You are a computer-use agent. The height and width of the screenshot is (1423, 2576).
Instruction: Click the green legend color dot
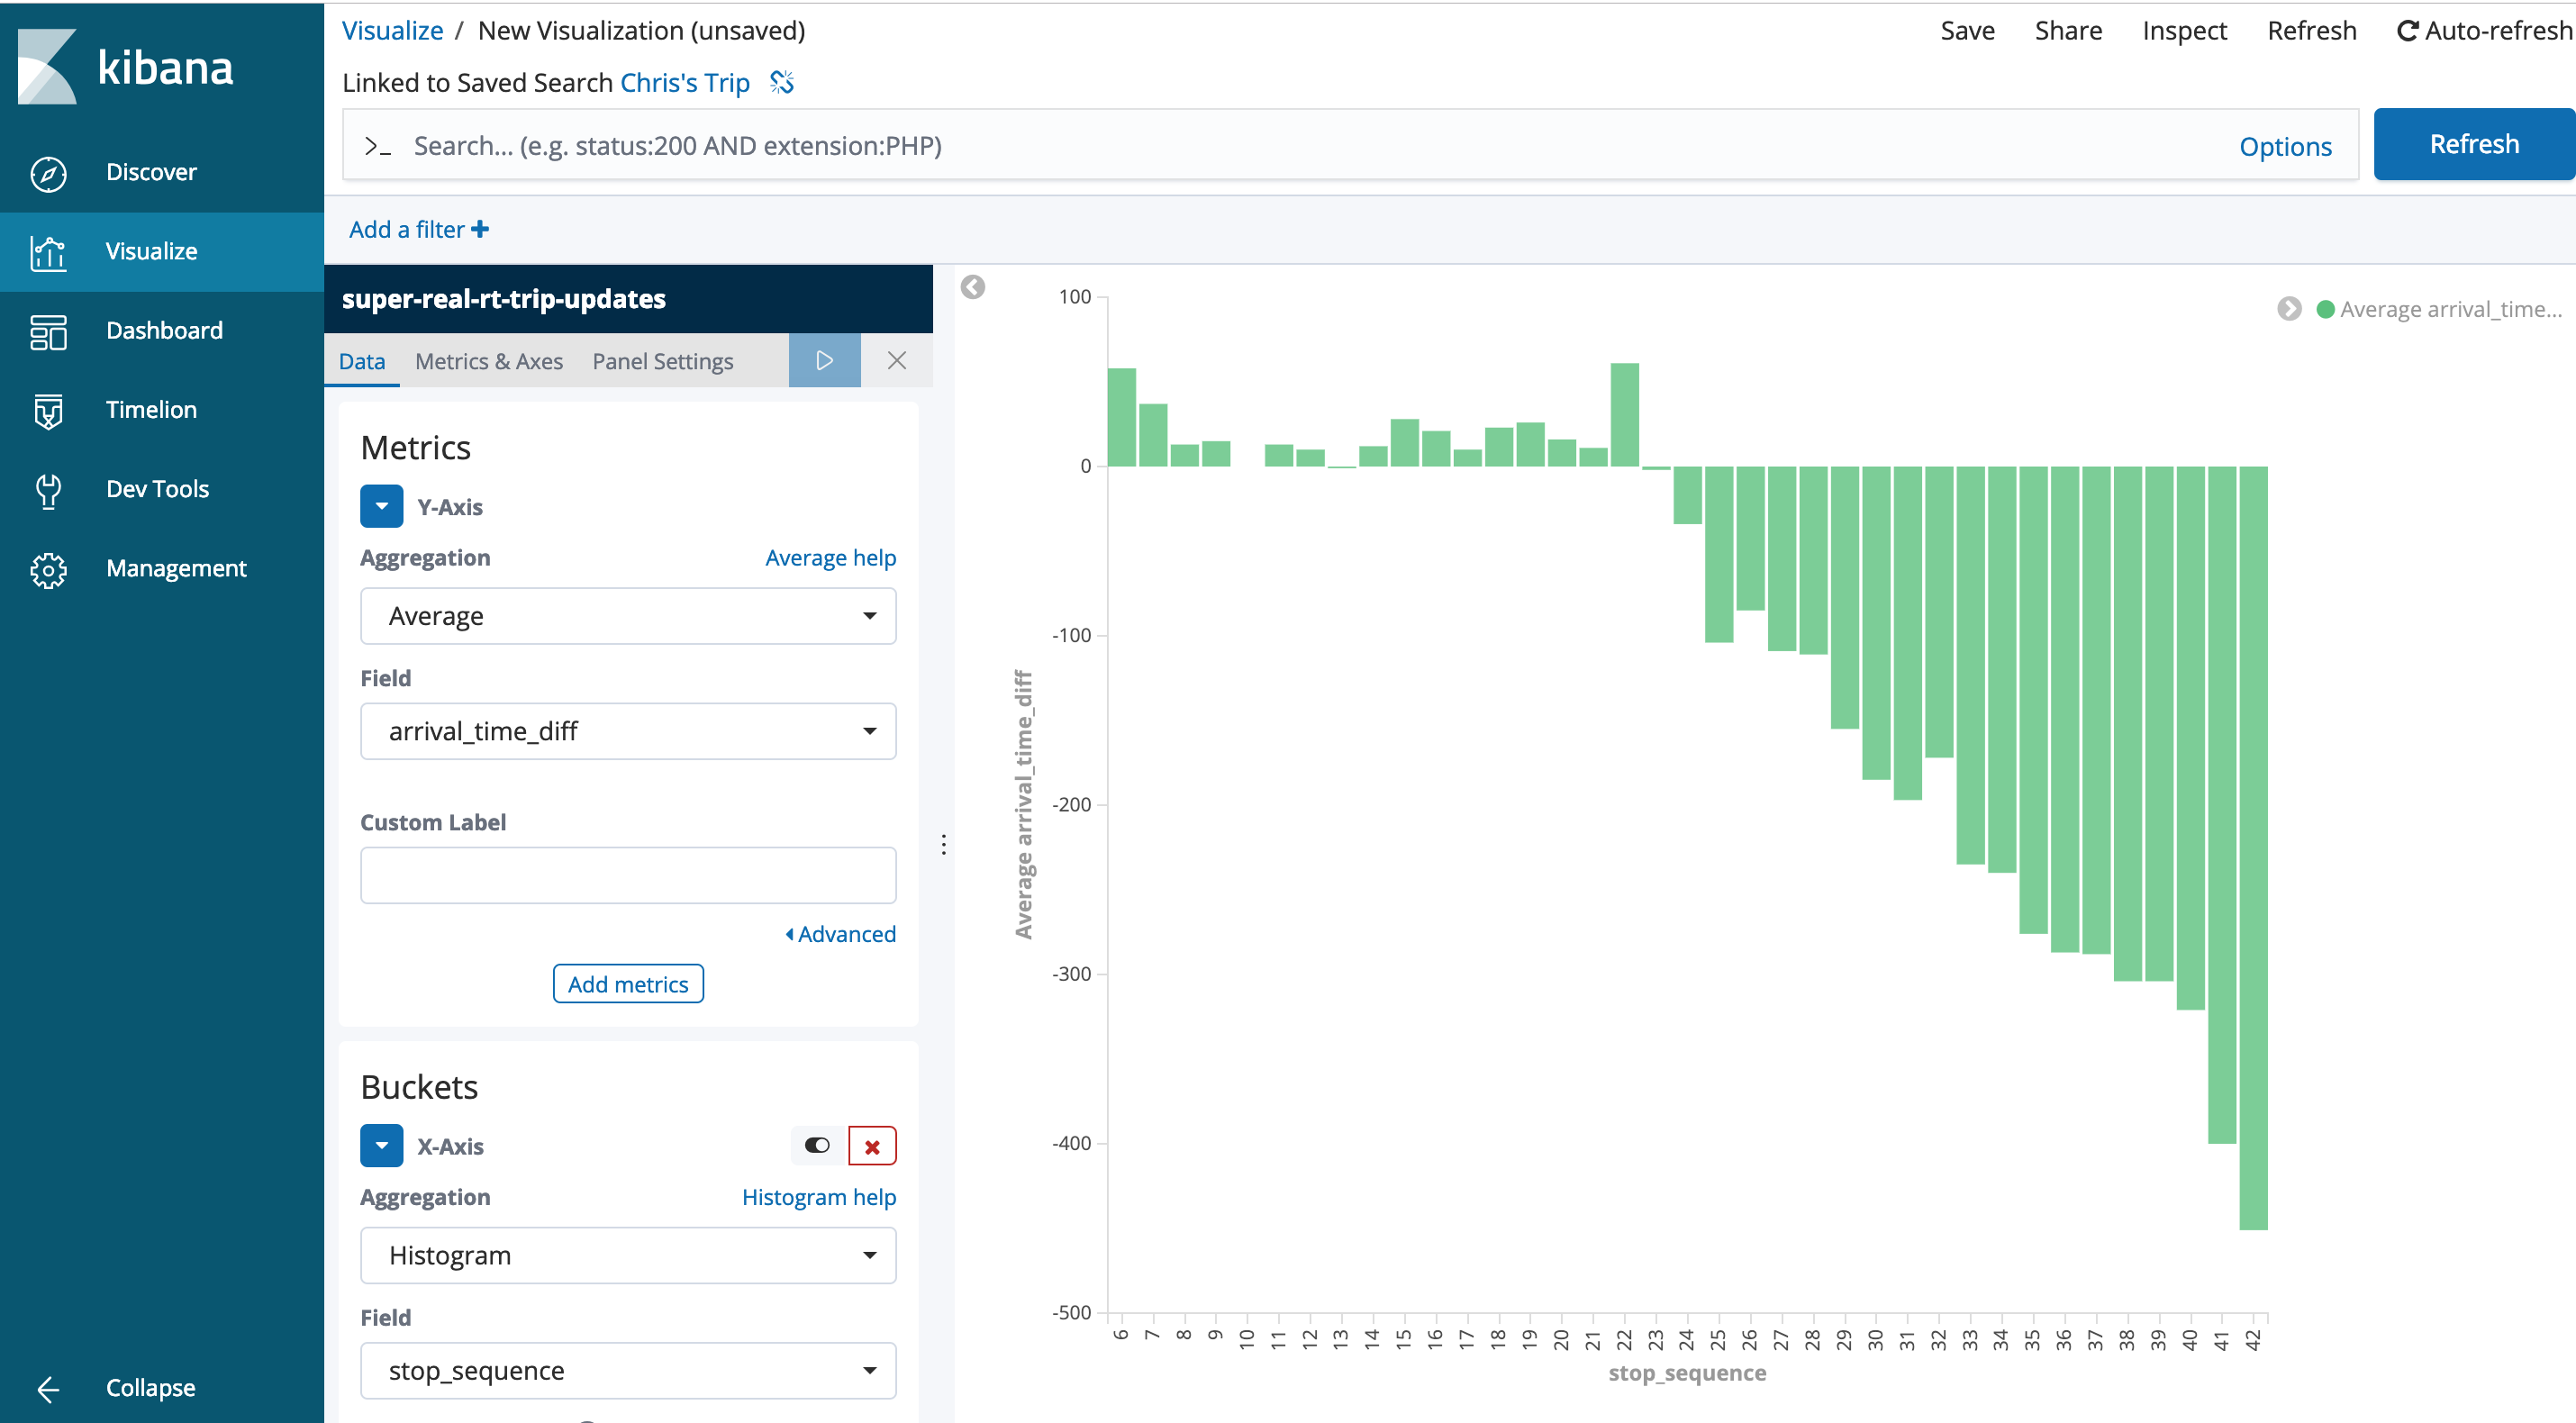point(2326,310)
